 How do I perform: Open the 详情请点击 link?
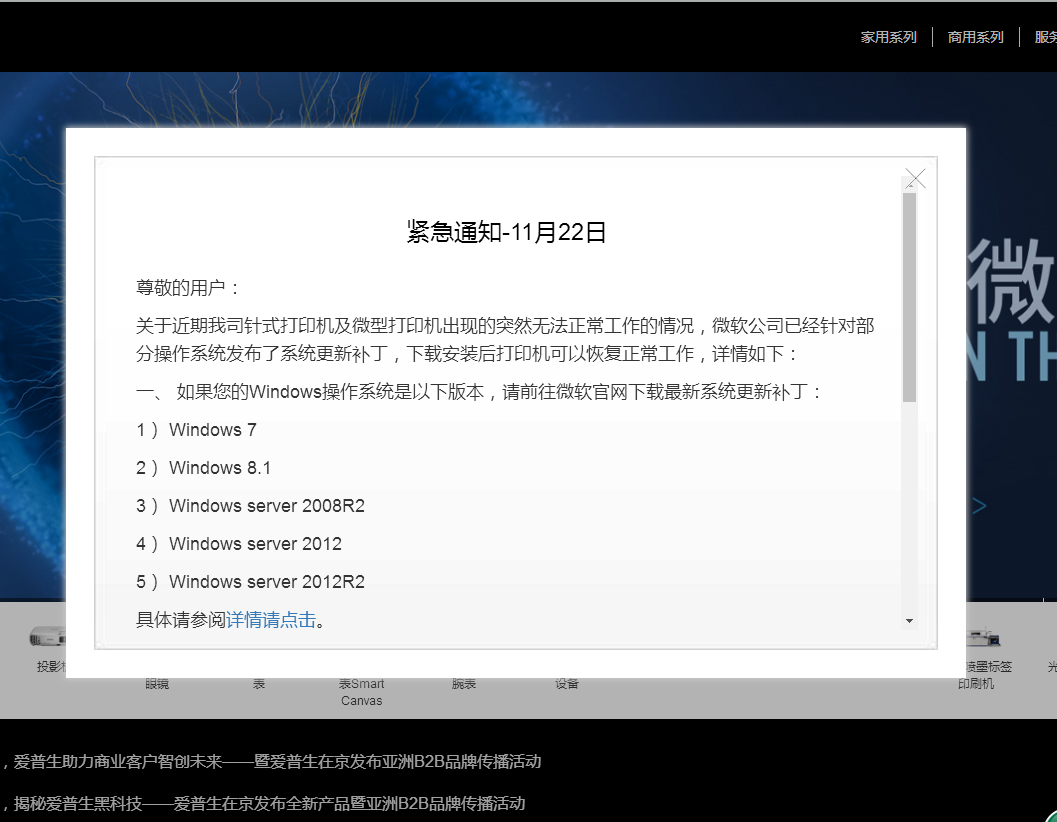(271, 620)
